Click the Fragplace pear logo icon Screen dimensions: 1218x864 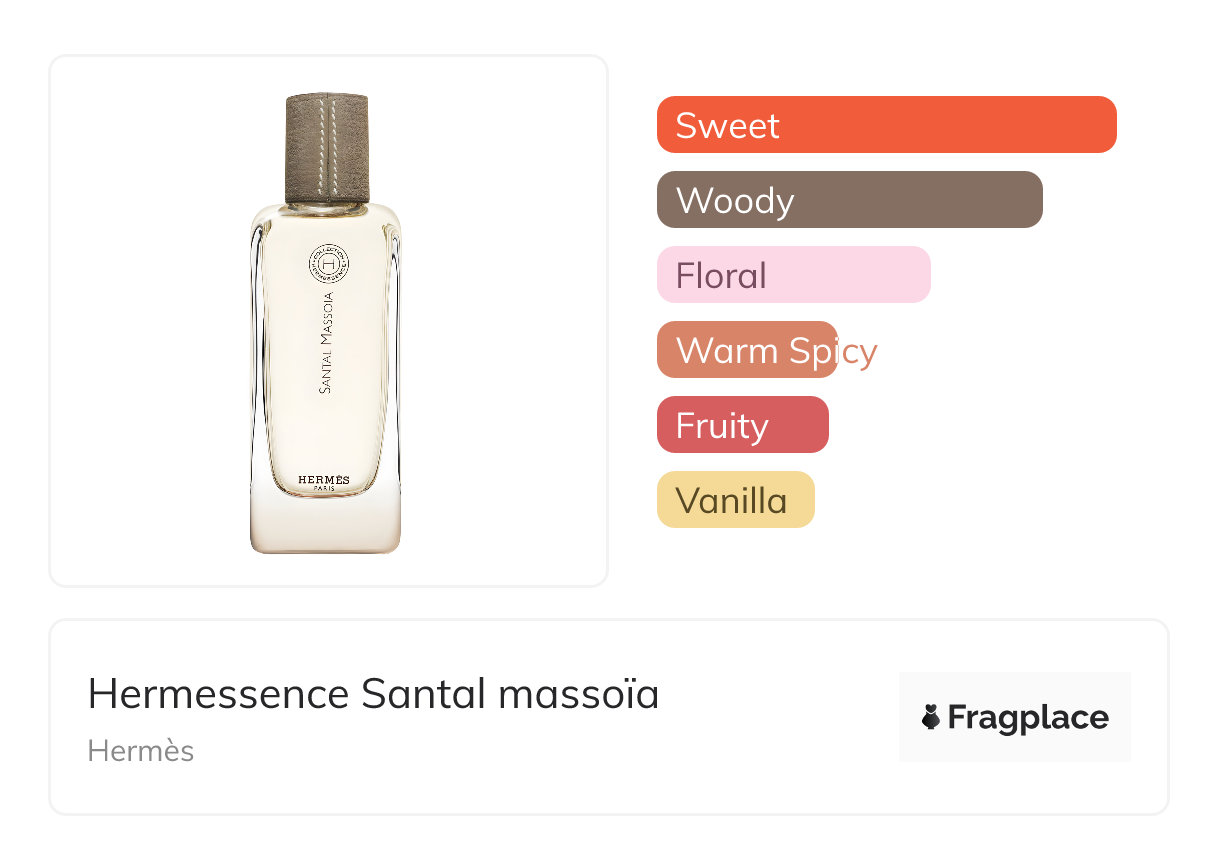[931, 717]
